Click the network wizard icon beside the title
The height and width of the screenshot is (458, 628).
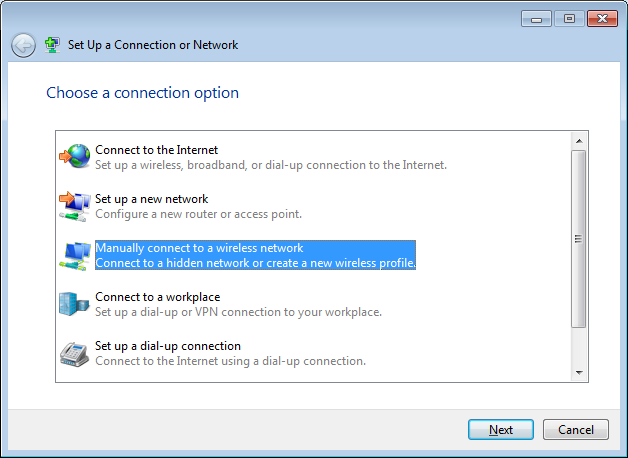[52, 45]
